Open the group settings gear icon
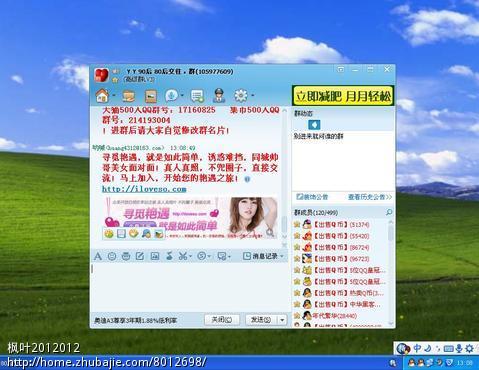479x370 pixels. [241, 96]
